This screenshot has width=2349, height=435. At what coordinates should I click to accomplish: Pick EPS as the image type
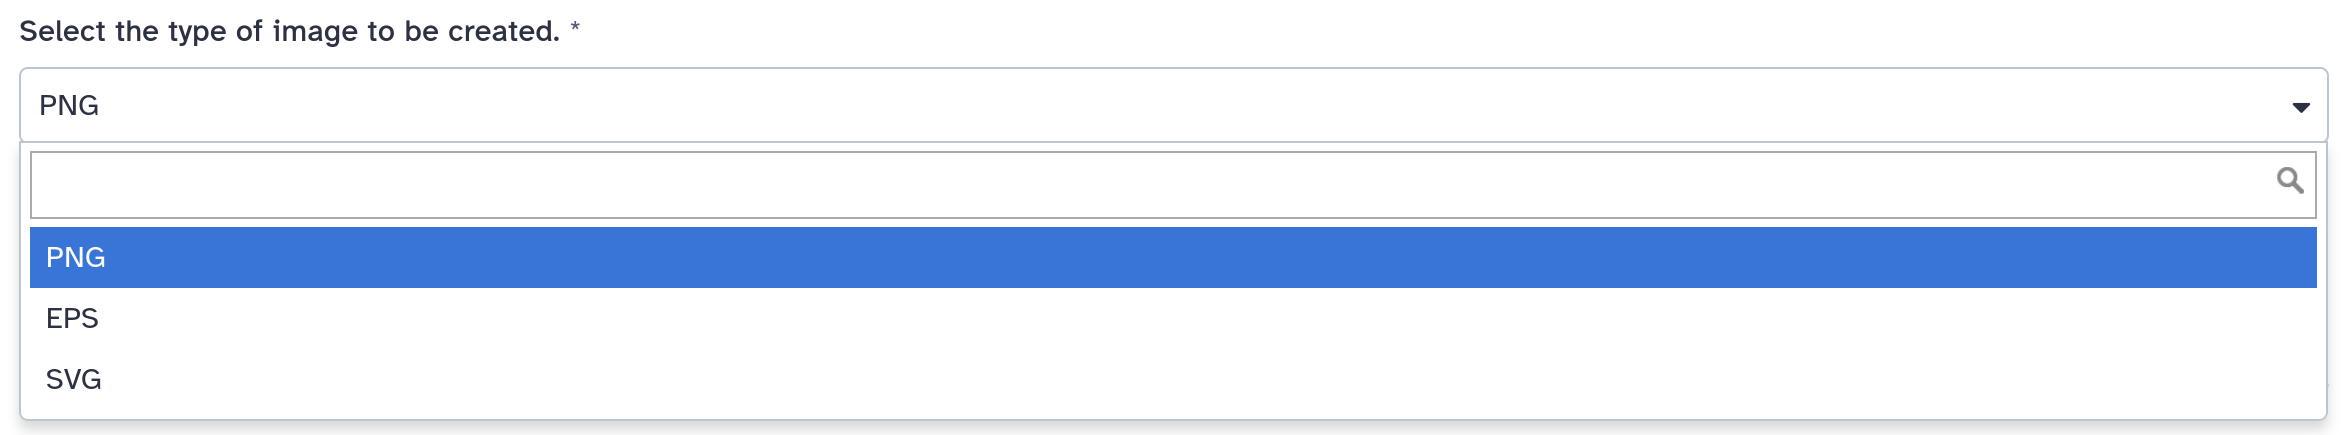[1173, 318]
